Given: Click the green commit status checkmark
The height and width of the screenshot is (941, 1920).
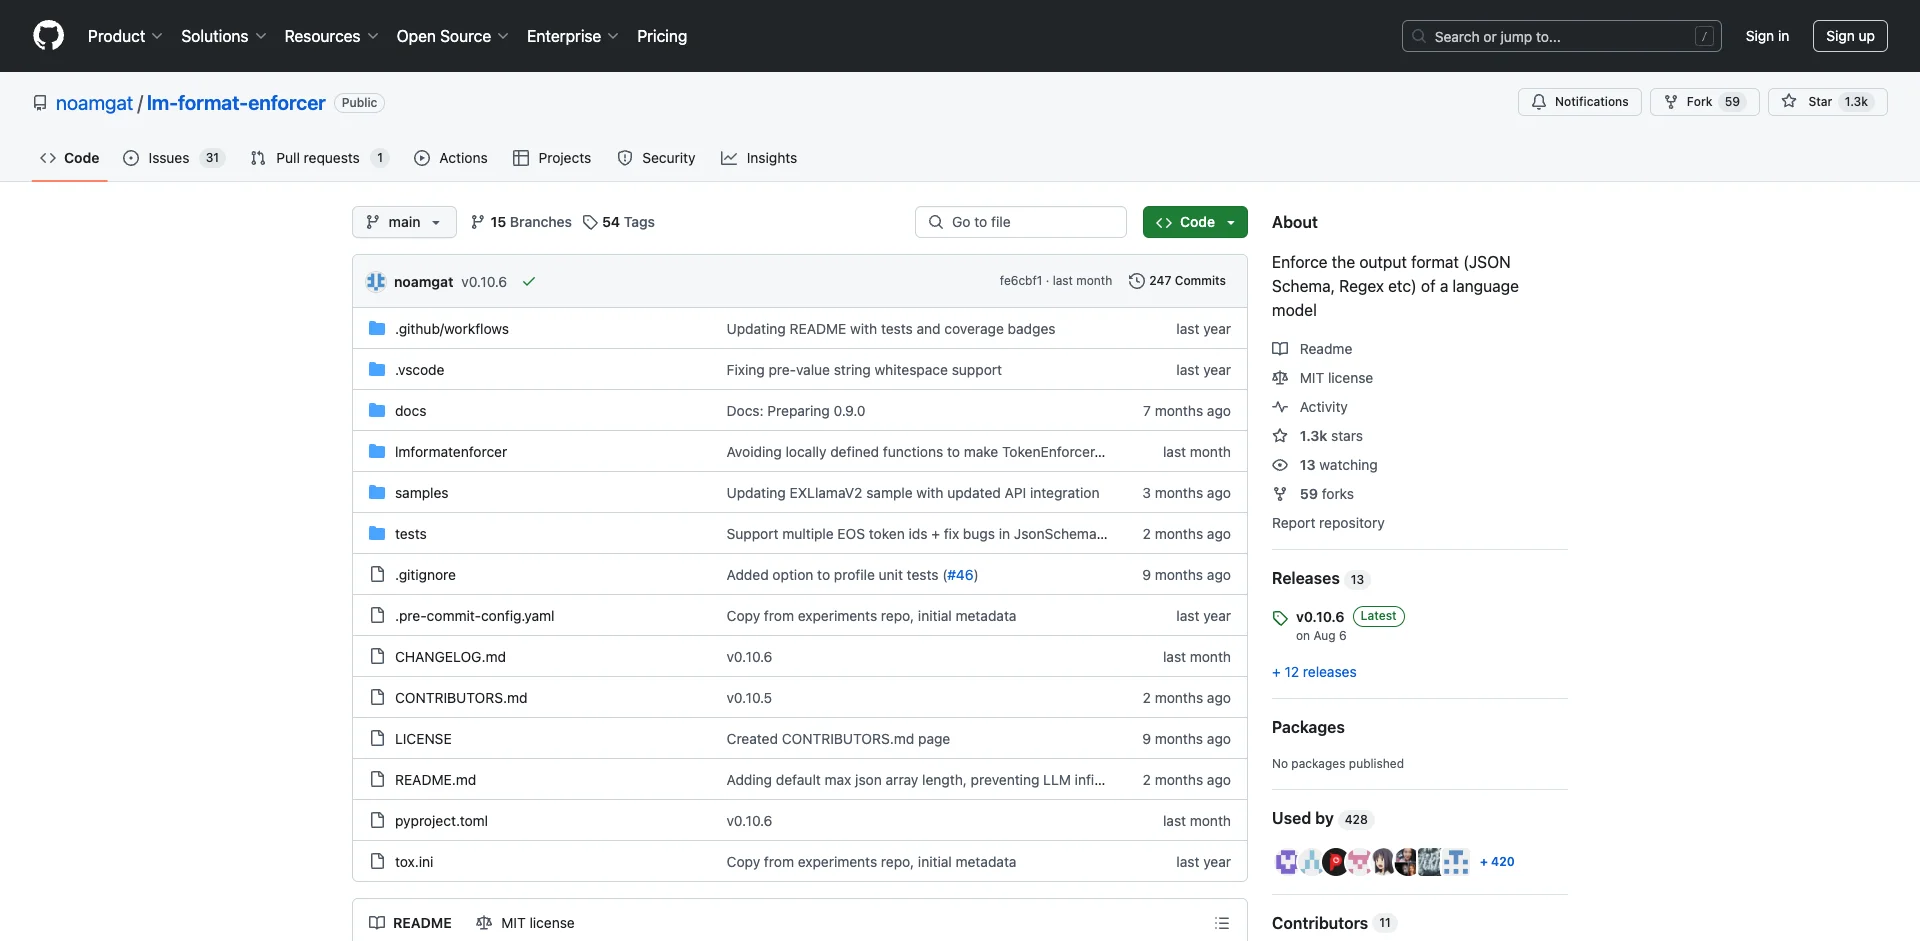Looking at the screenshot, I should 529,282.
